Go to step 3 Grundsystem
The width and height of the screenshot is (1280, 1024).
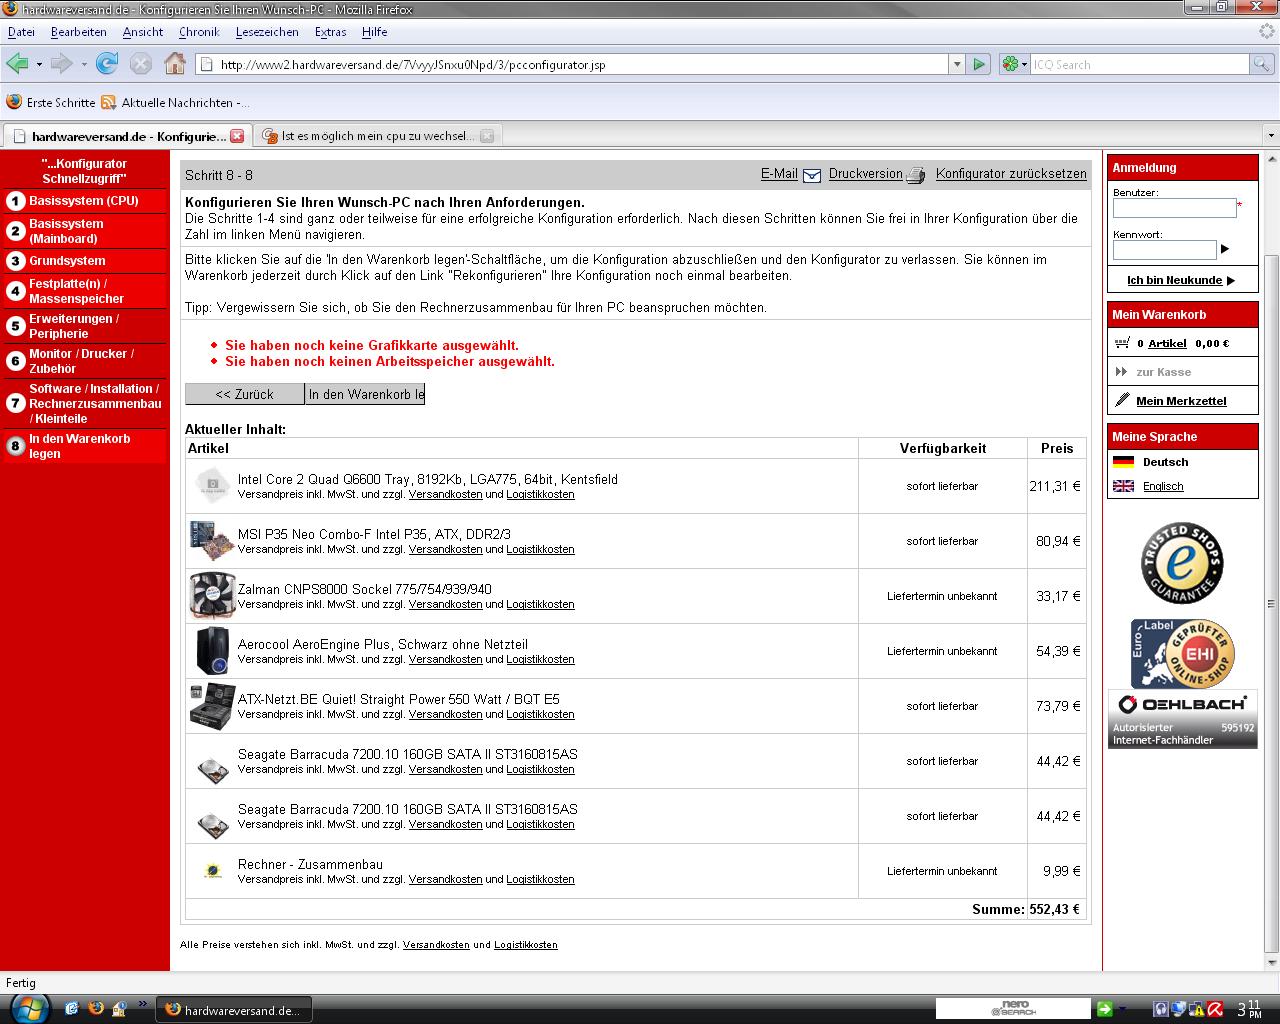tap(84, 261)
